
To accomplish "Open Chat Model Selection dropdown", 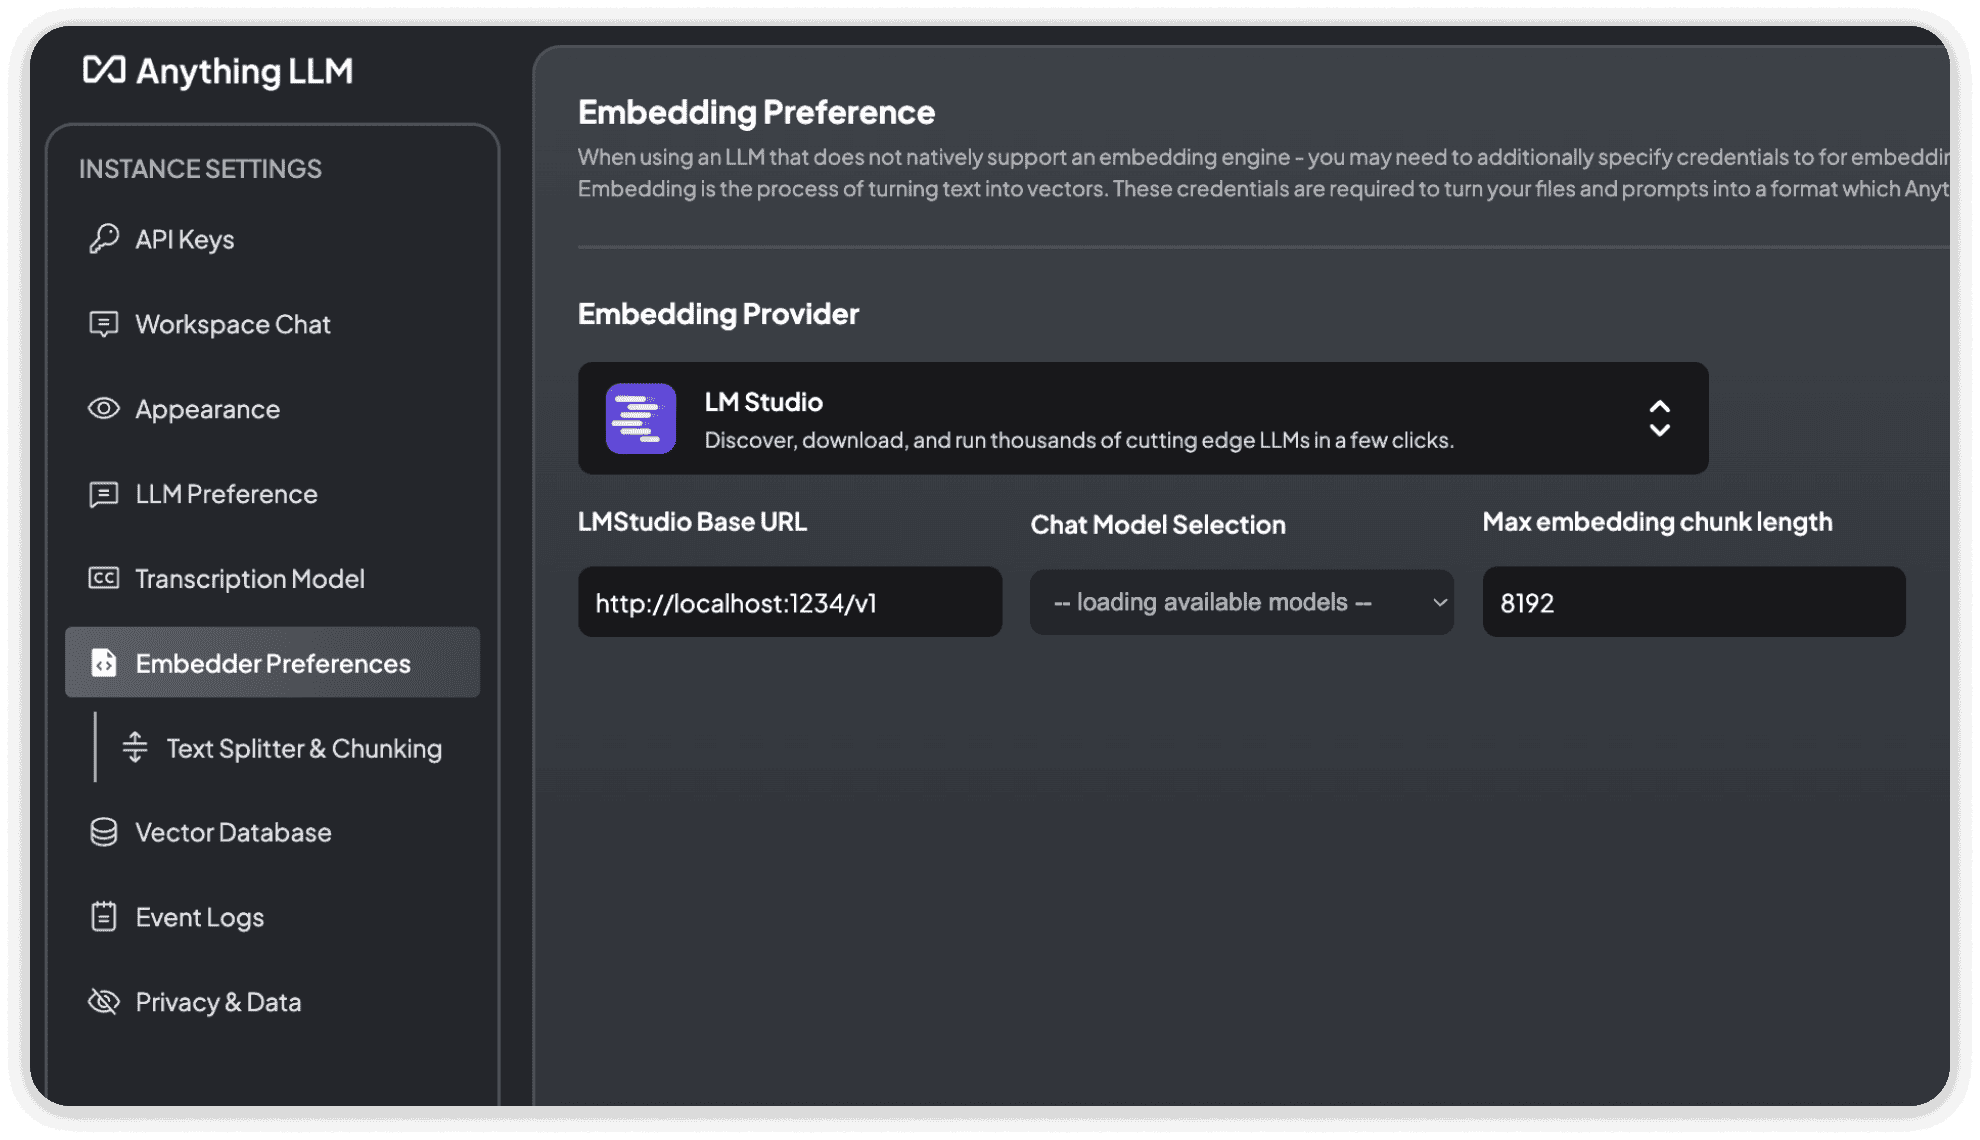I will [x=1242, y=604].
